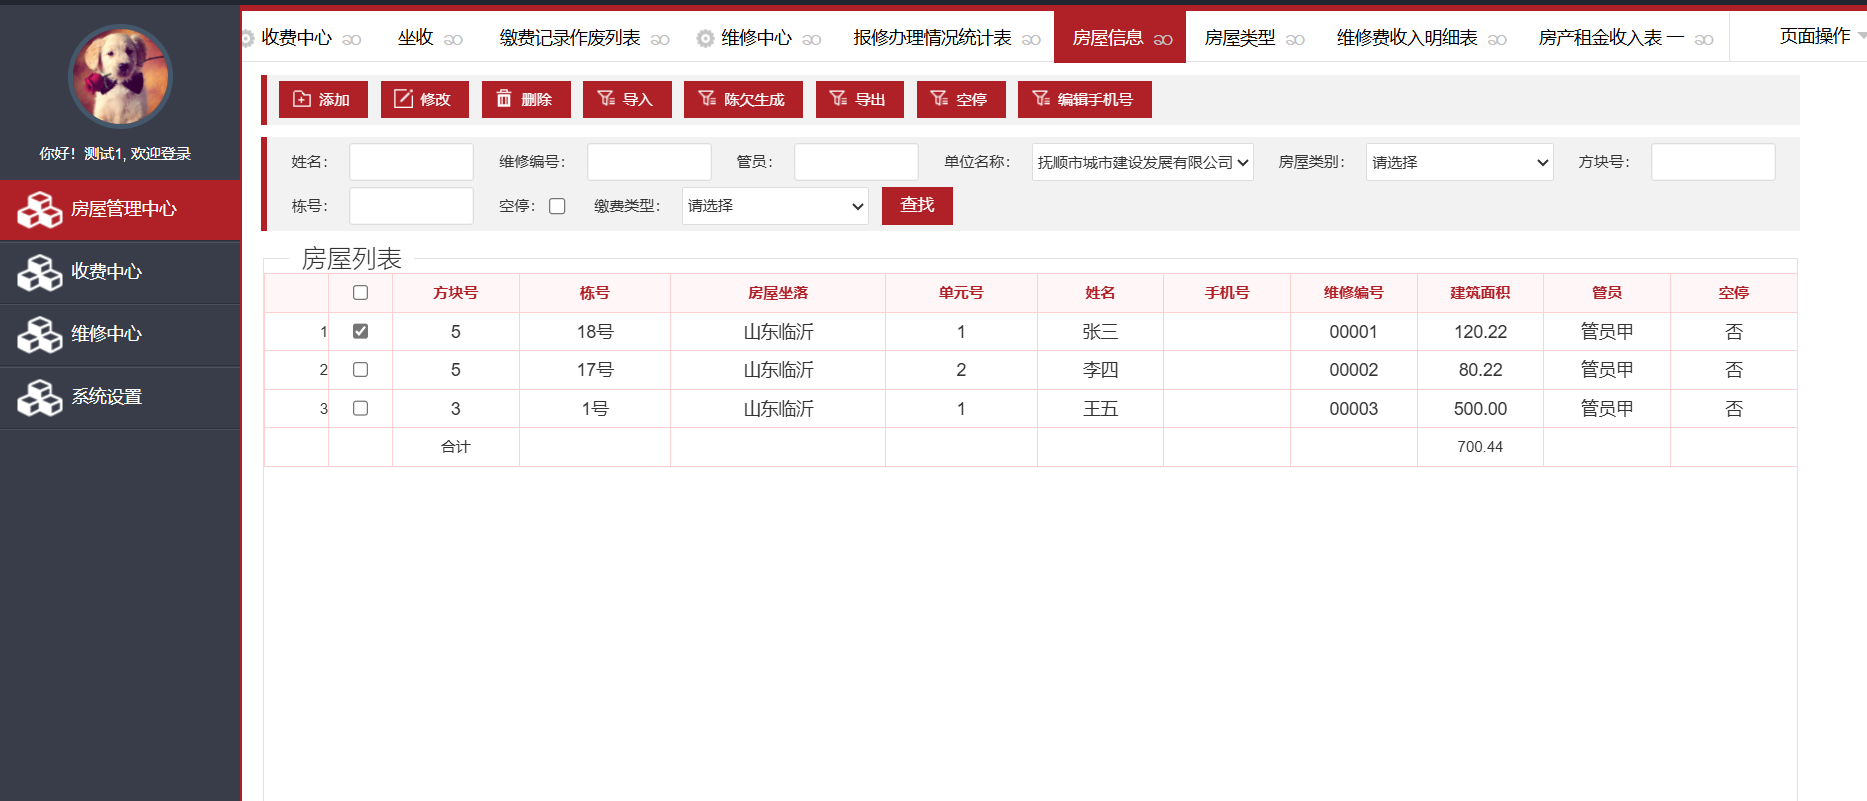Expand the 房屋类别 dropdown

pos(1459,162)
